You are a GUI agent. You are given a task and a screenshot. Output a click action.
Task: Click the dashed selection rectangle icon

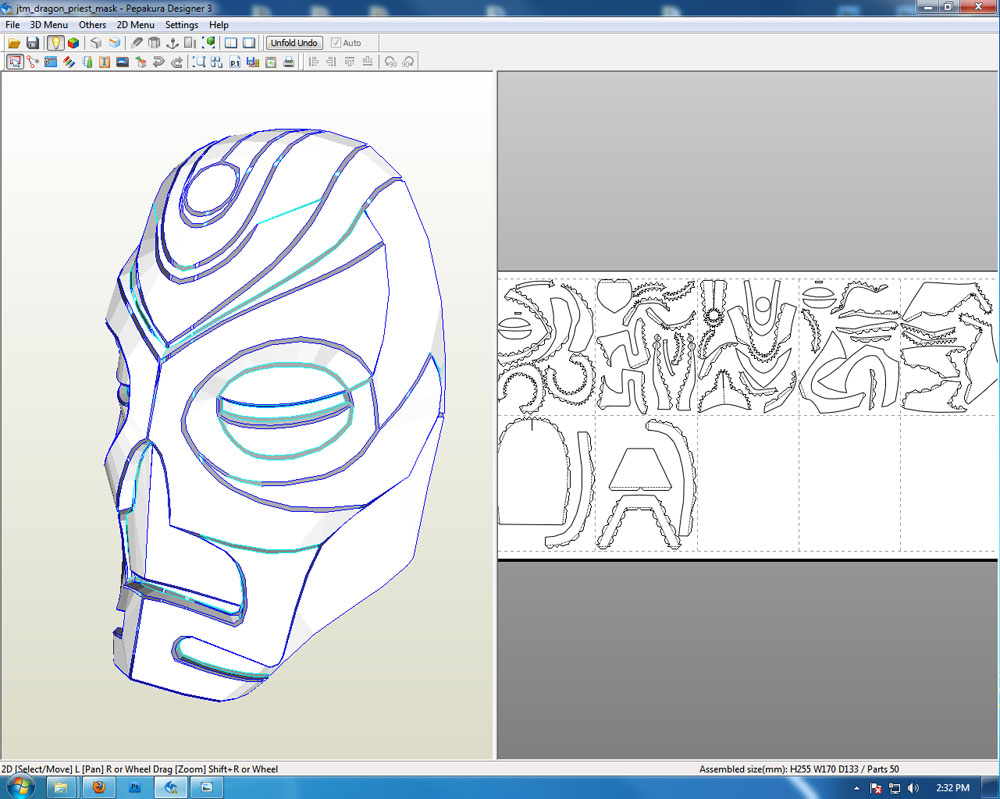coord(199,62)
